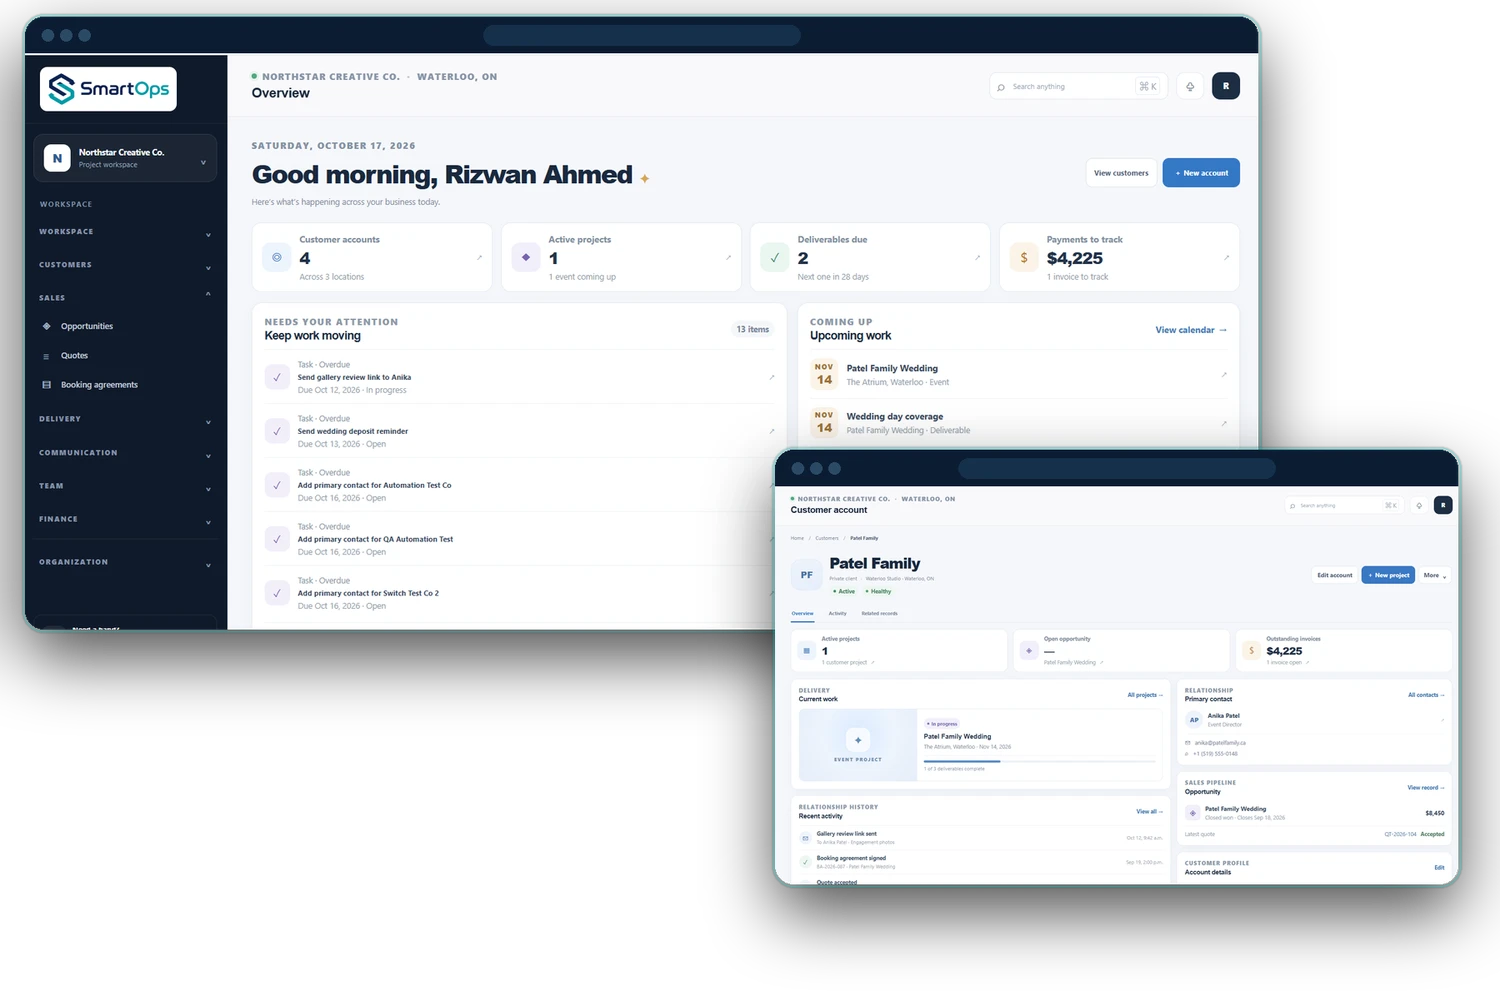The image size is (1500, 991).
Task: Click the Event Project thumbnail
Action: (858, 745)
